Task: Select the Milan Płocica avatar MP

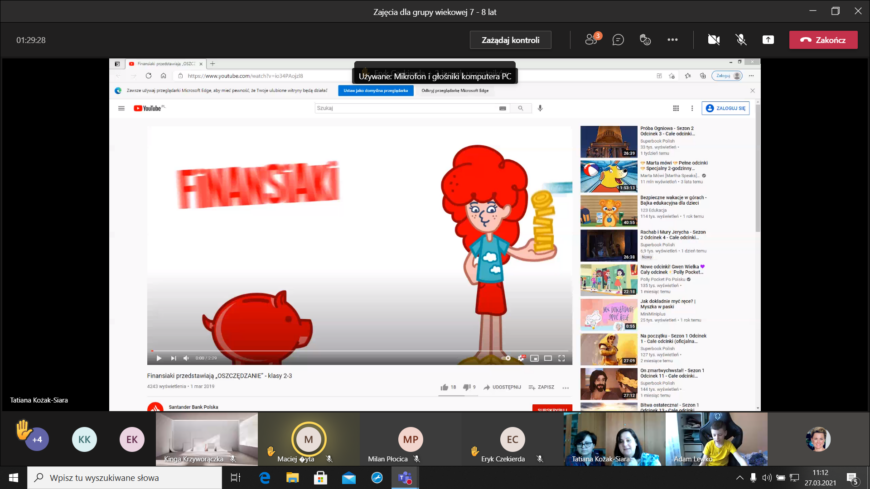Action: pyautogui.click(x=410, y=439)
